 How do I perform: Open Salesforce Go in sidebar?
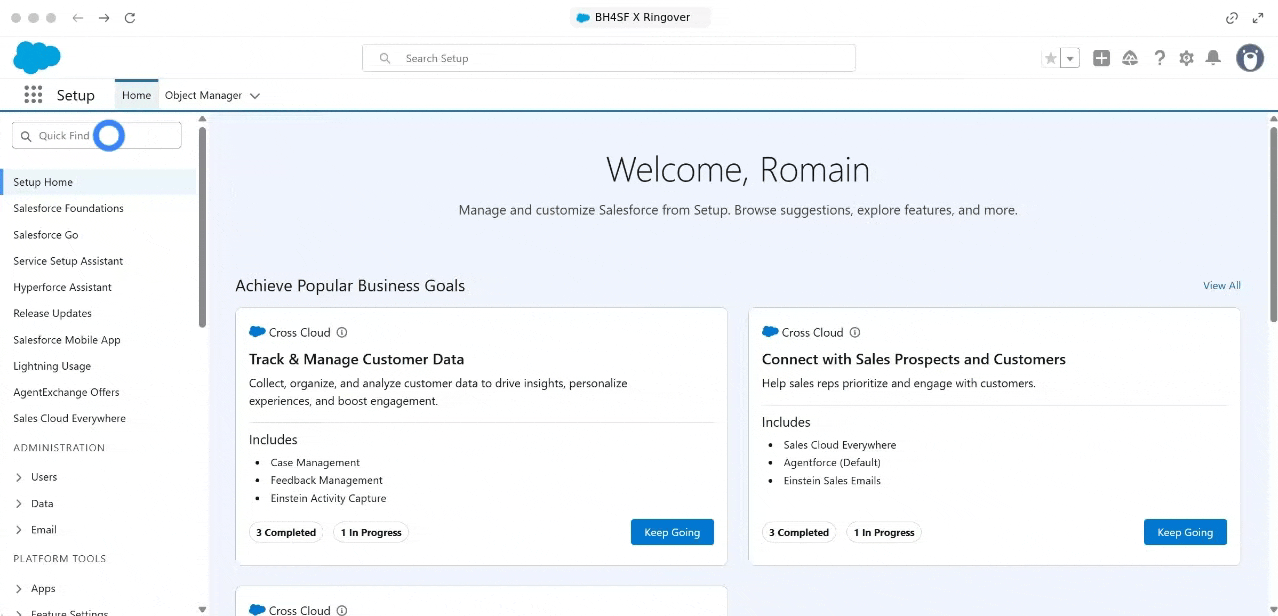coord(45,234)
